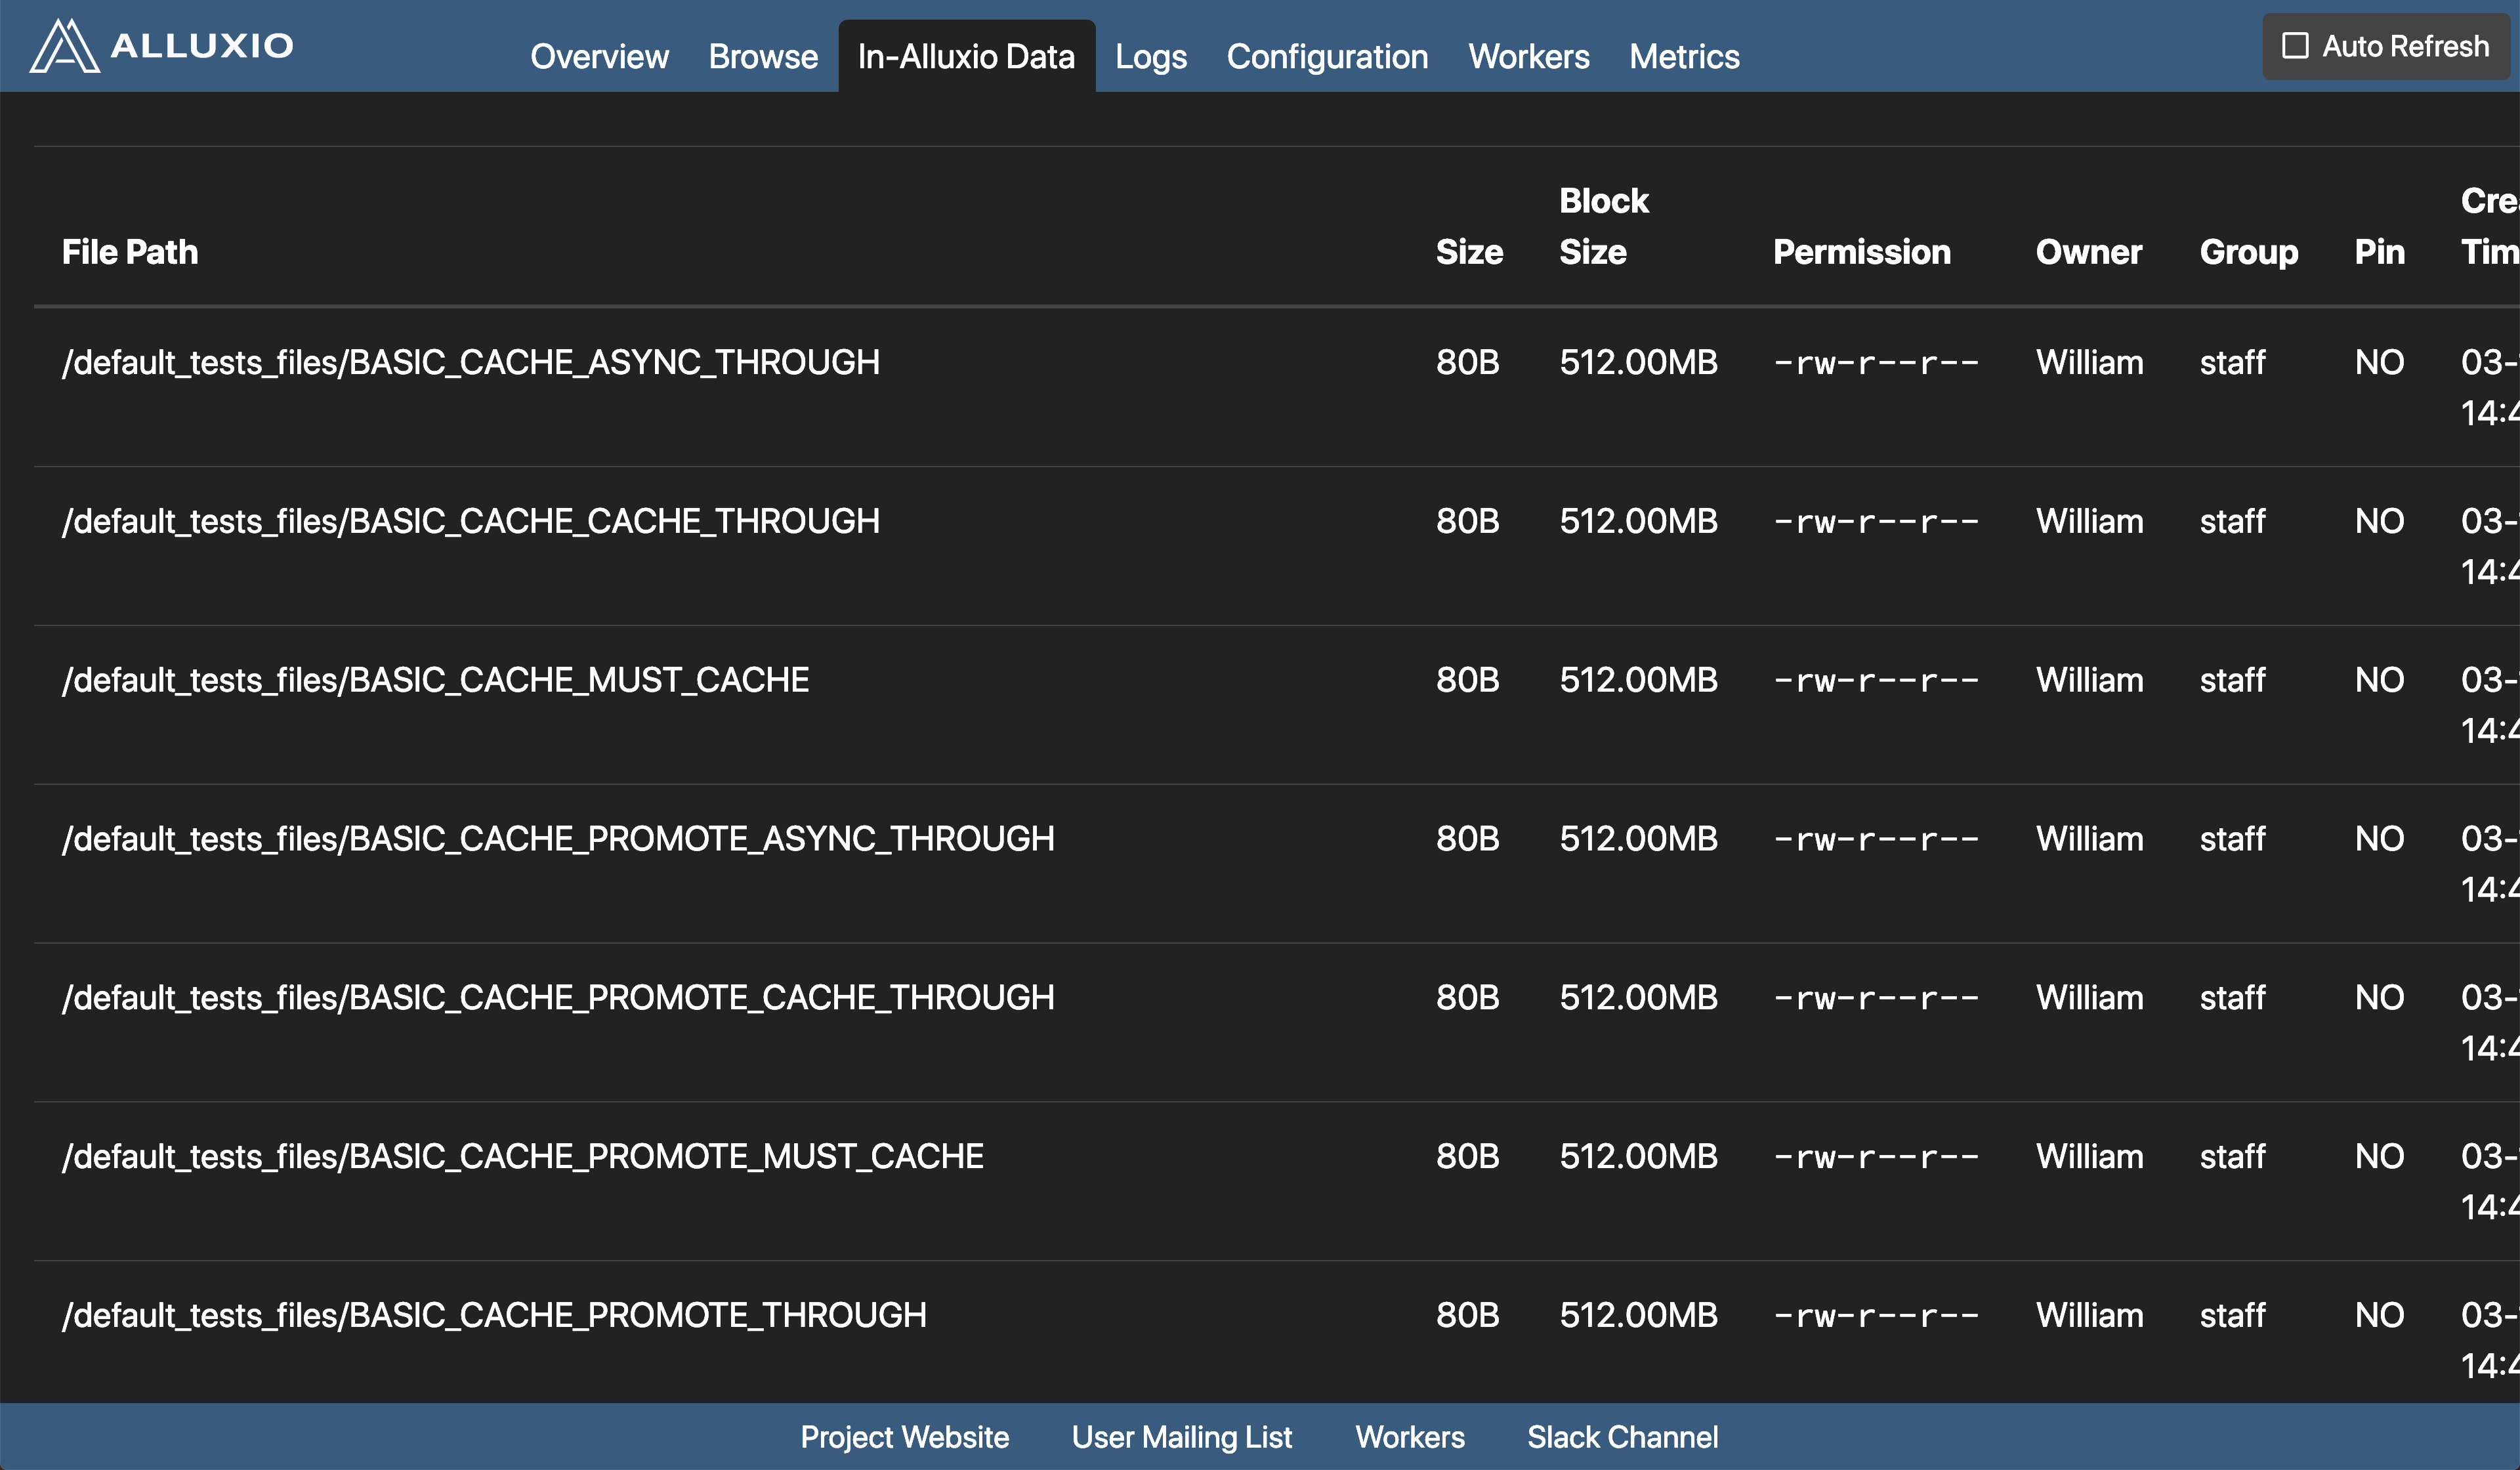Open Workers in the top navigation
2520x1470 pixels.
(1528, 57)
